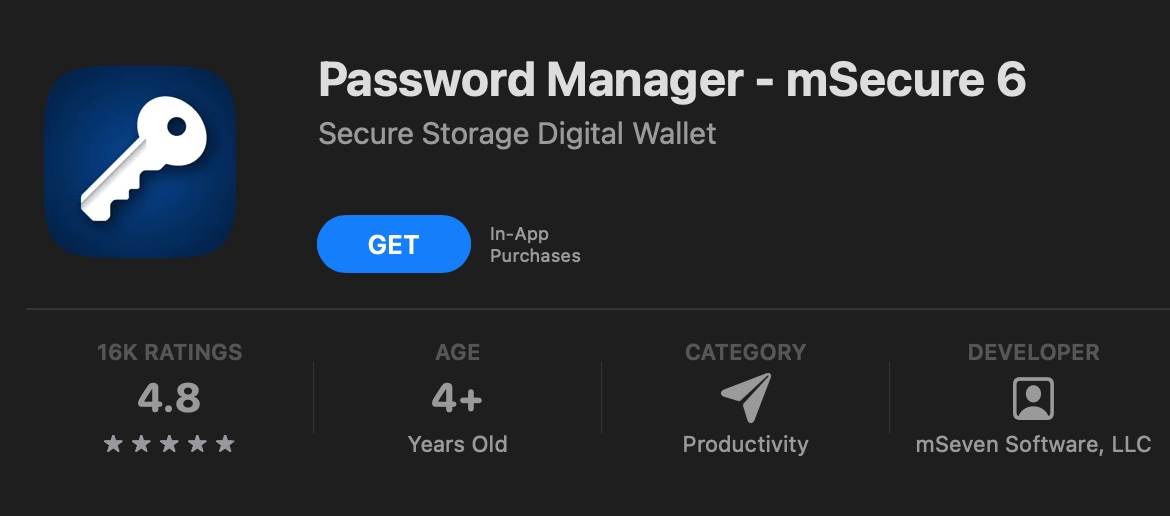Click the Password Manager - mSecure 6 title
This screenshot has height=516, width=1170.
[x=672, y=80]
